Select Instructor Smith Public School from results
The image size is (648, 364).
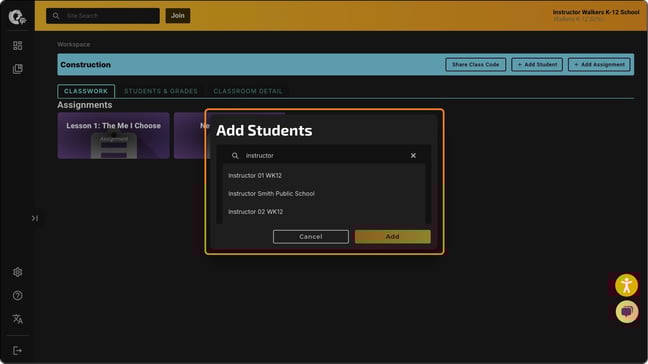click(x=324, y=193)
